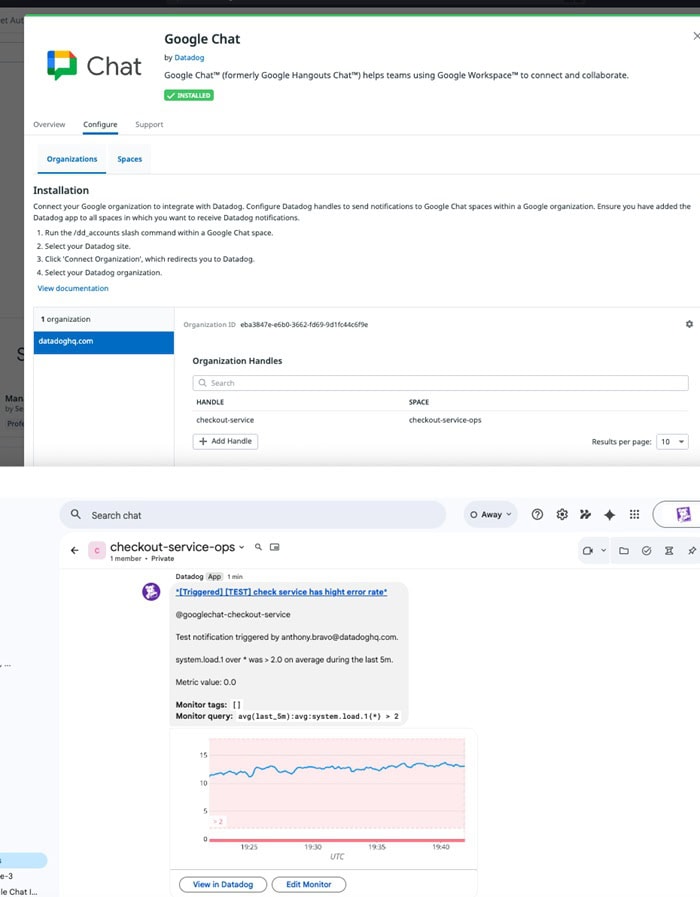Image resolution: width=700 pixels, height=897 pixels.
Task: Click the View in Datadog button
Action: point(223,884)
